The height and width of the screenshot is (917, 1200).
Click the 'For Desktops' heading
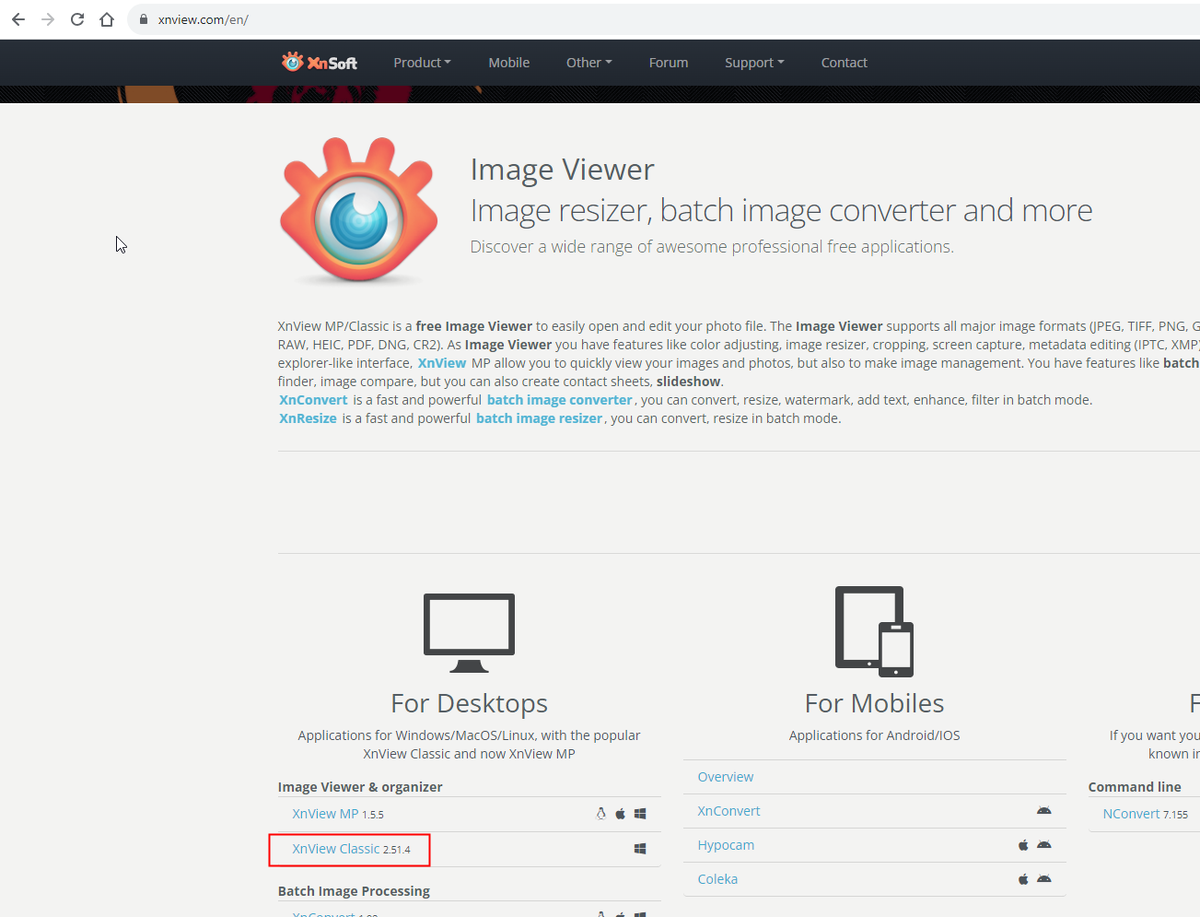tap(469, 703)
